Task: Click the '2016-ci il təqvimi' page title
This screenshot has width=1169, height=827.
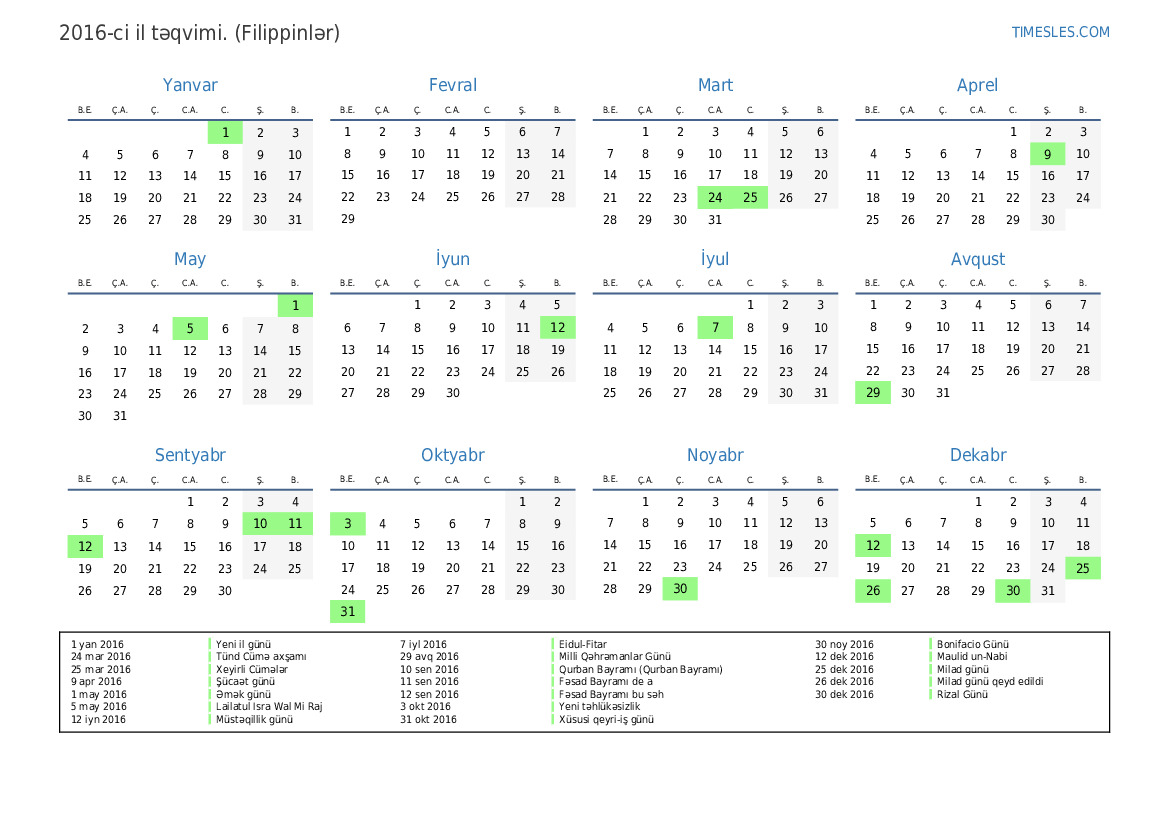Action: coord(199,33)
